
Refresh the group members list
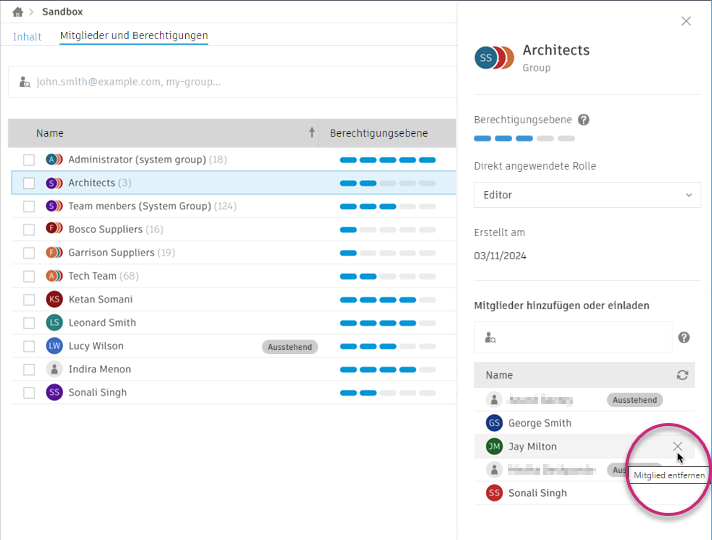(683, 375)
